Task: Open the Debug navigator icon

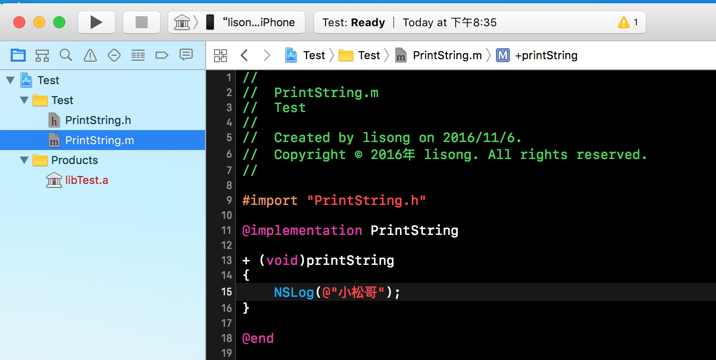Action: pos(138,56)
